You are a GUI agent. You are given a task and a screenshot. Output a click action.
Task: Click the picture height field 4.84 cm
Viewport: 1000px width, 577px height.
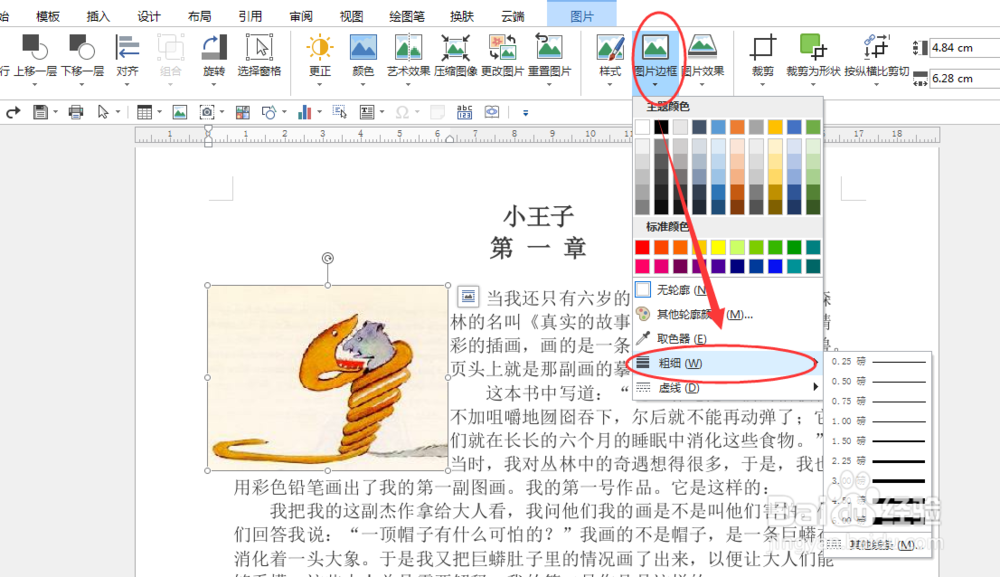pos(964,47)
